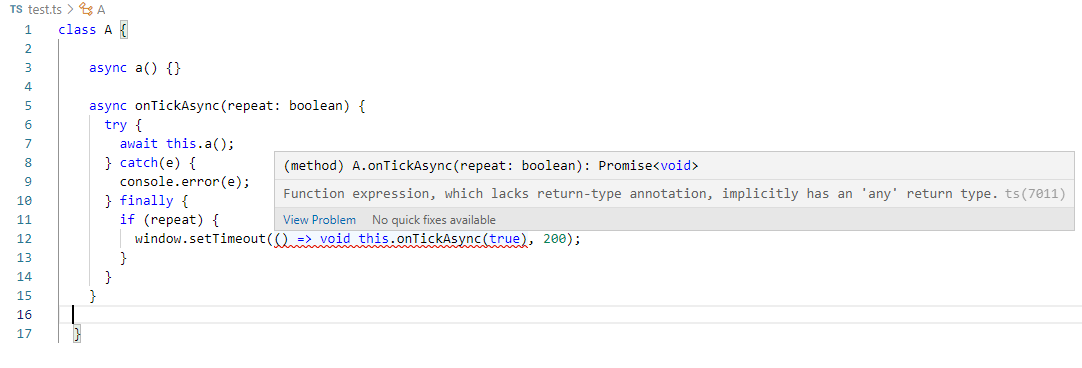Click 'await this.a();' statement
Image resolution: width=1082 pixels, height=368 pixels.
[177, 144]
